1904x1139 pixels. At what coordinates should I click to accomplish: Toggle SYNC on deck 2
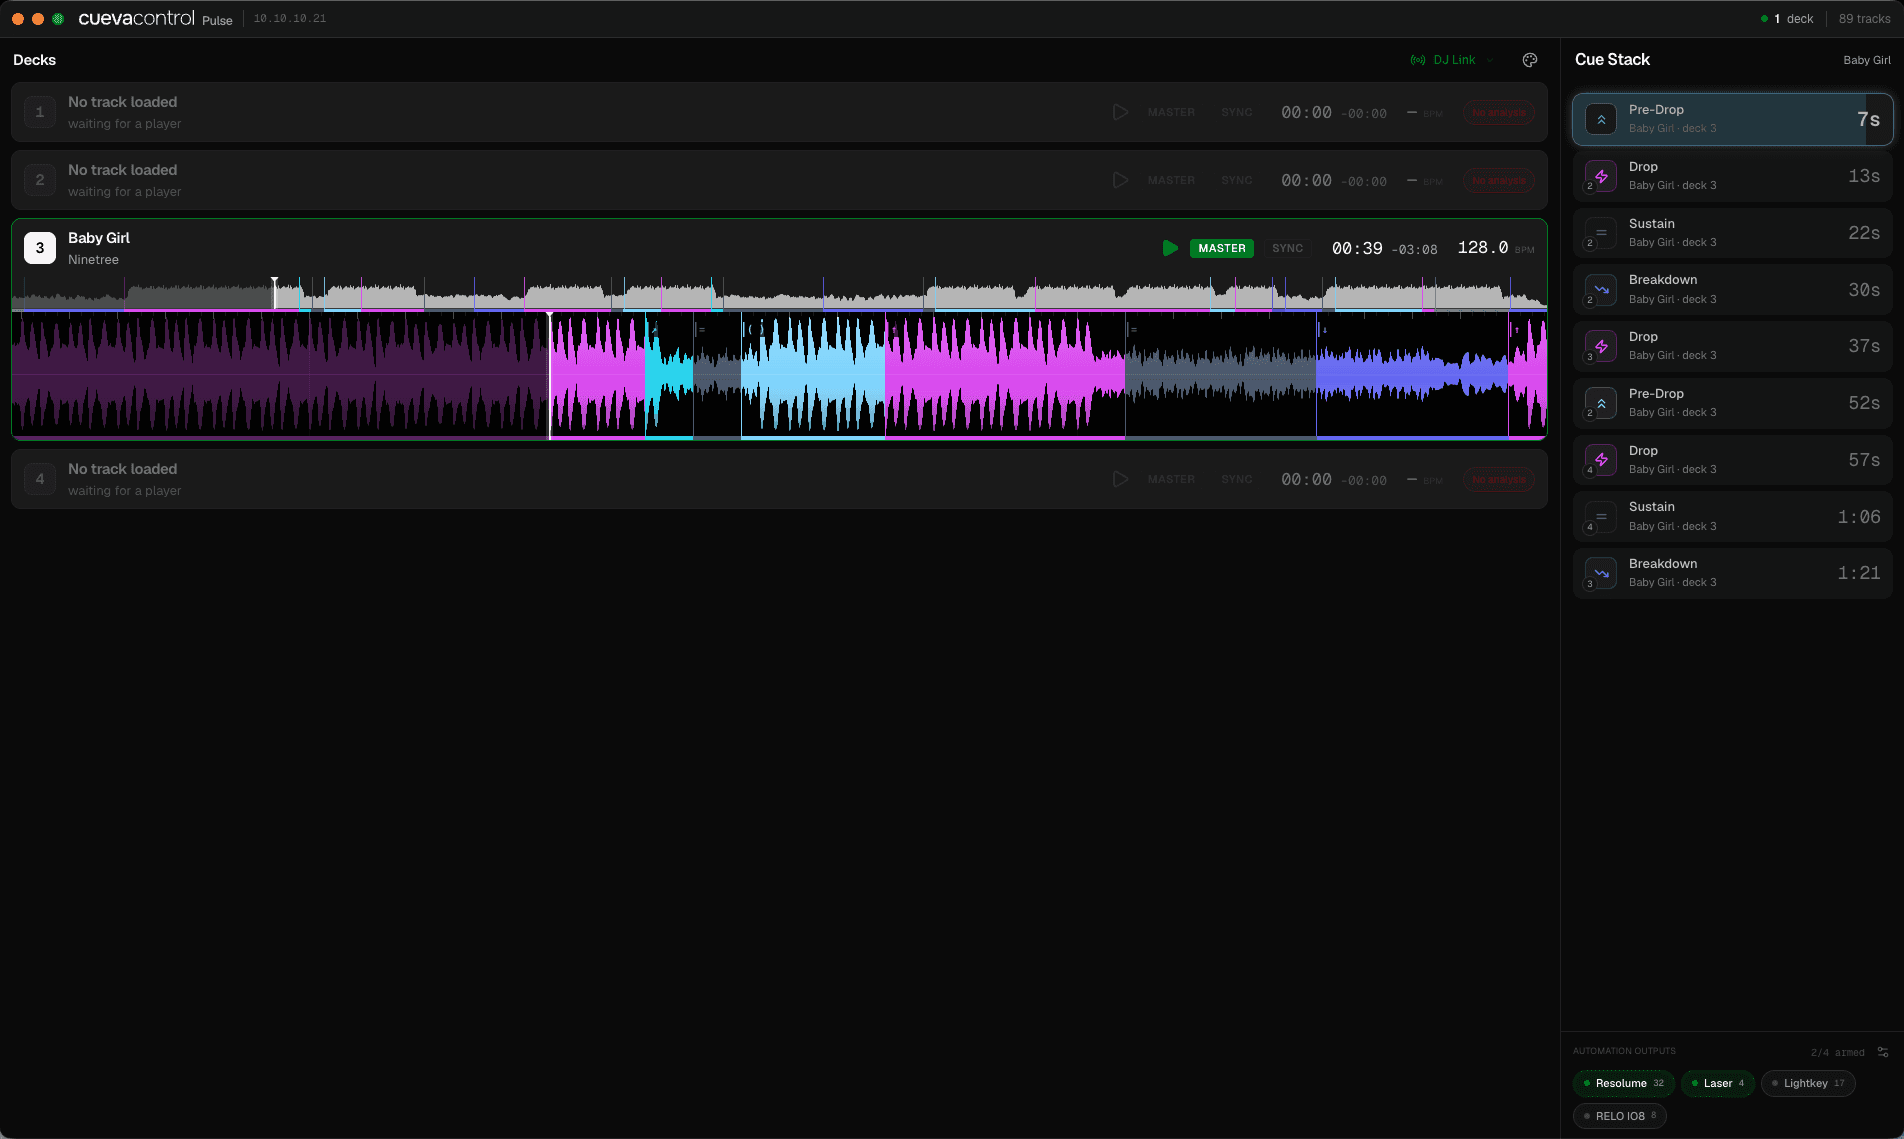click(1237, 180)
